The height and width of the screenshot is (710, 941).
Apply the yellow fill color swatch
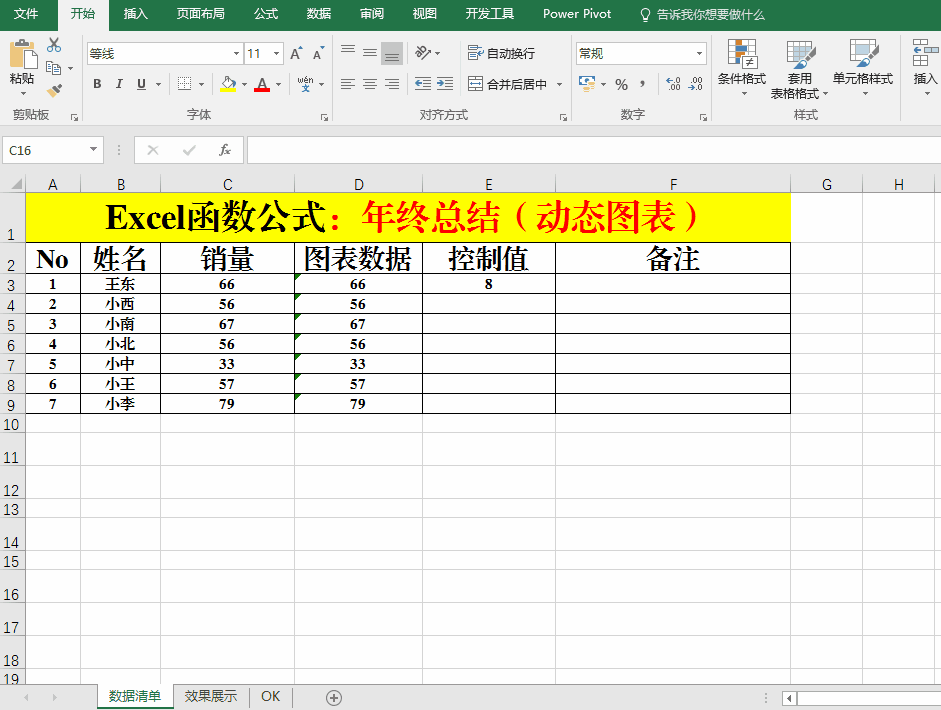[x=228, y=84]
